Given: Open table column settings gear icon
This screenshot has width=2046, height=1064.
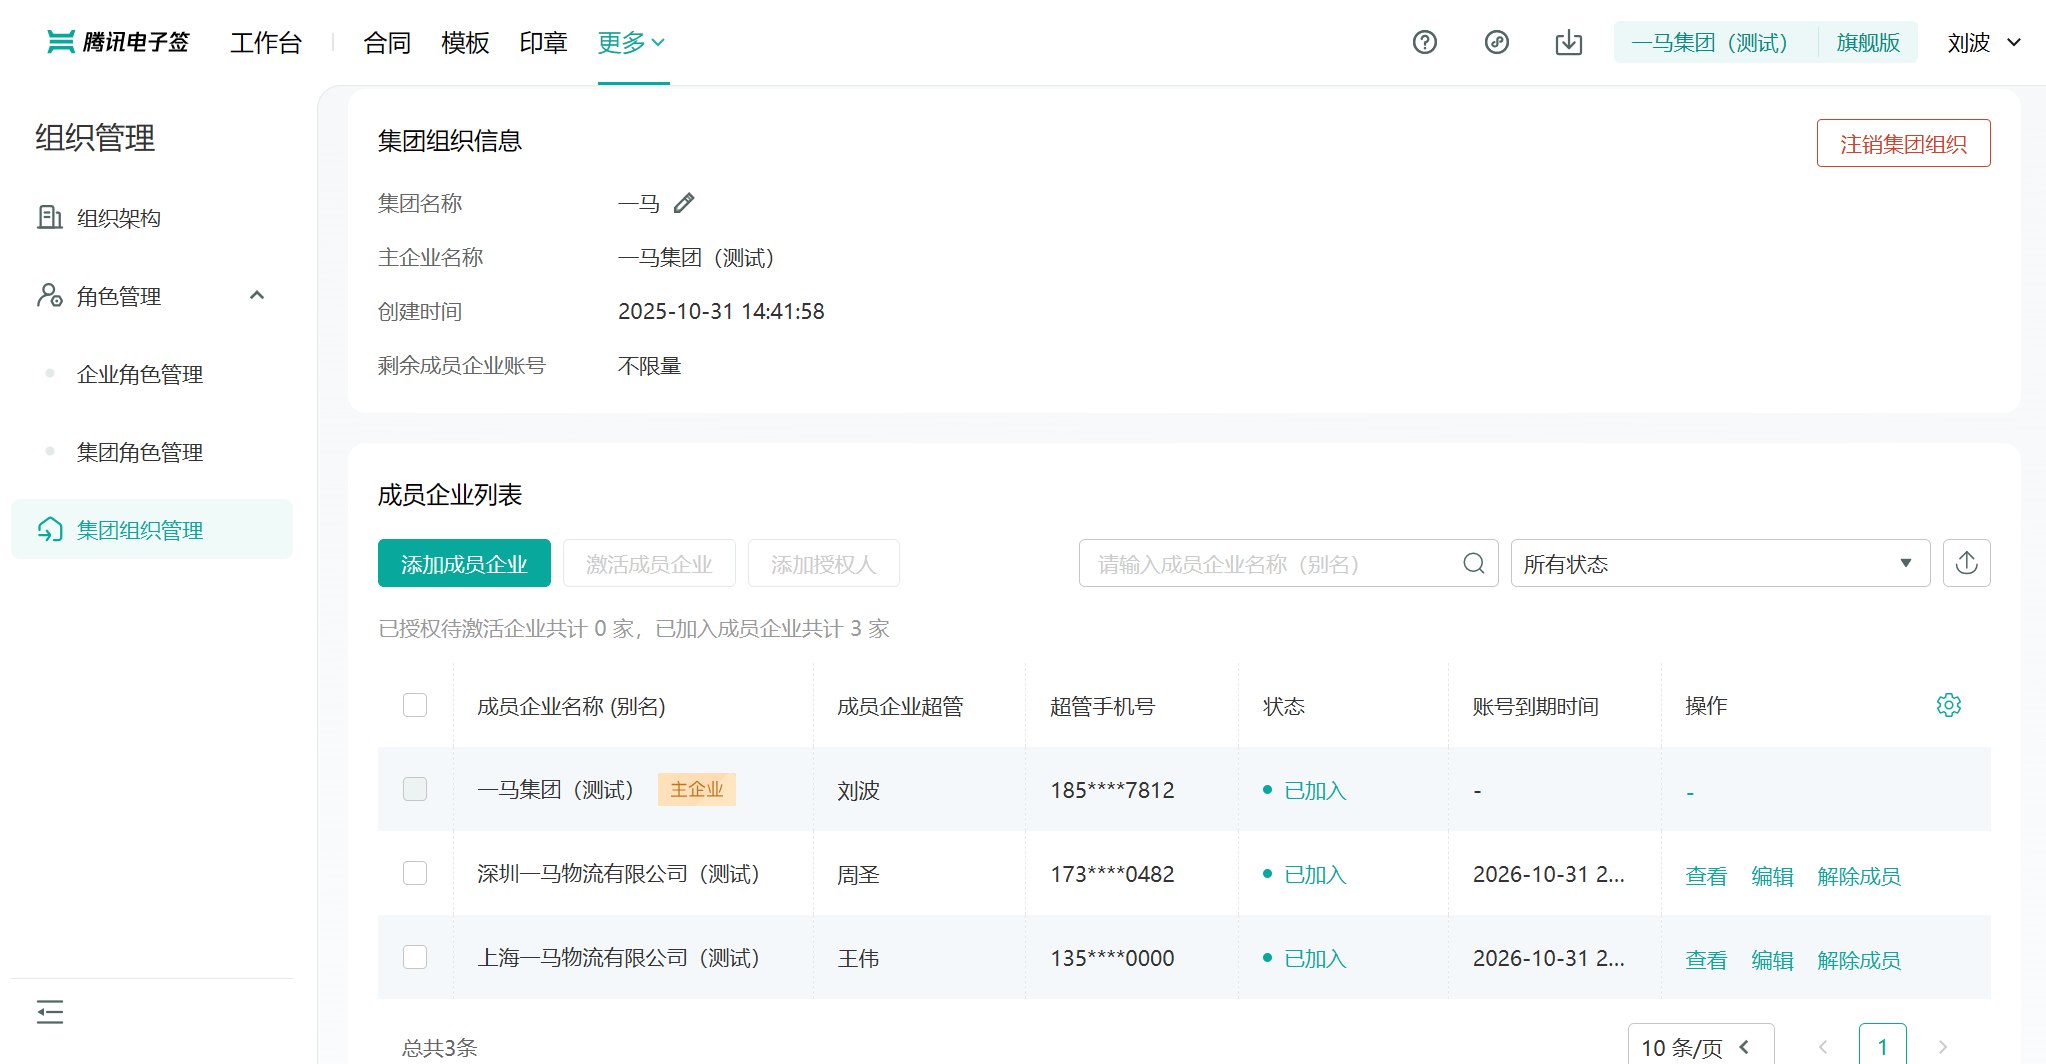Looking at the screenshot, I should (1948, 705).
